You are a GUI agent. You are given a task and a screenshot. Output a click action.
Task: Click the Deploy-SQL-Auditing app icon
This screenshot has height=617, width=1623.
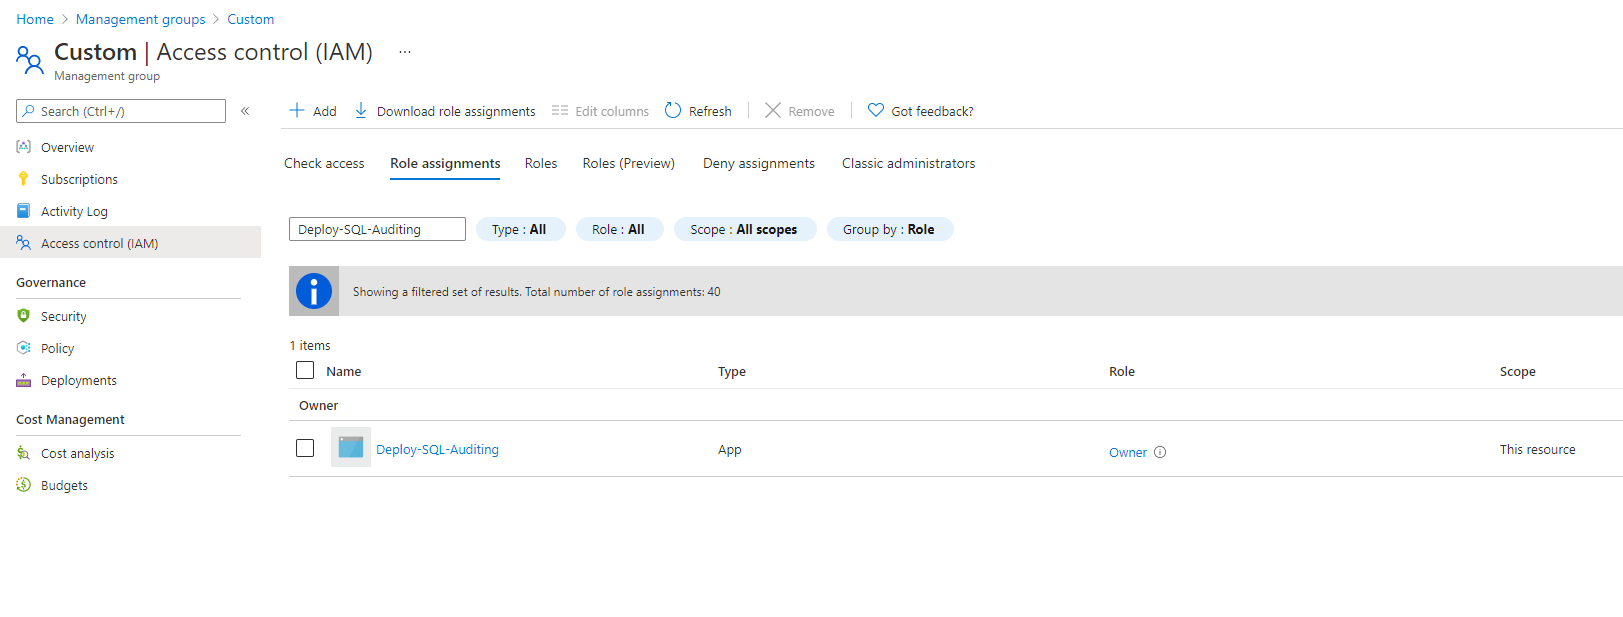pyautogui.click(x=351, y=447)
